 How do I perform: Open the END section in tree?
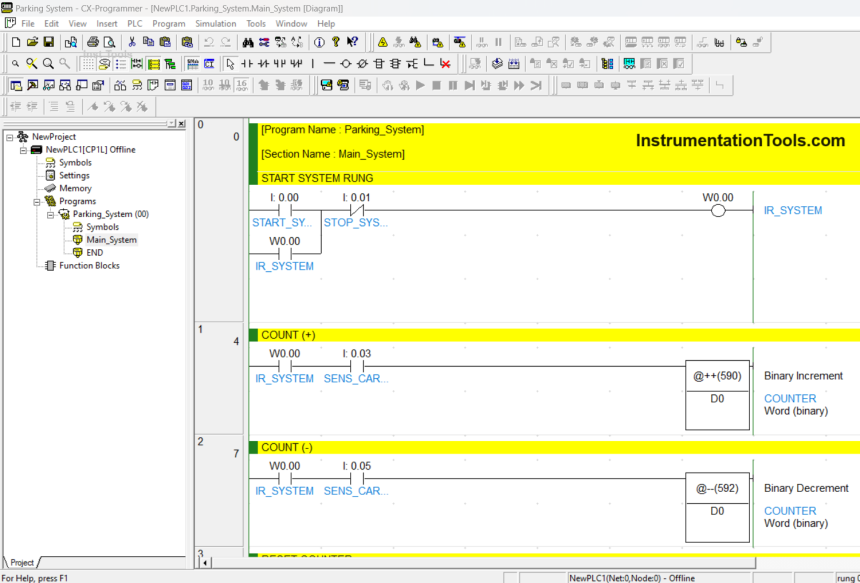pyautogui.click(x=94, y=253)
